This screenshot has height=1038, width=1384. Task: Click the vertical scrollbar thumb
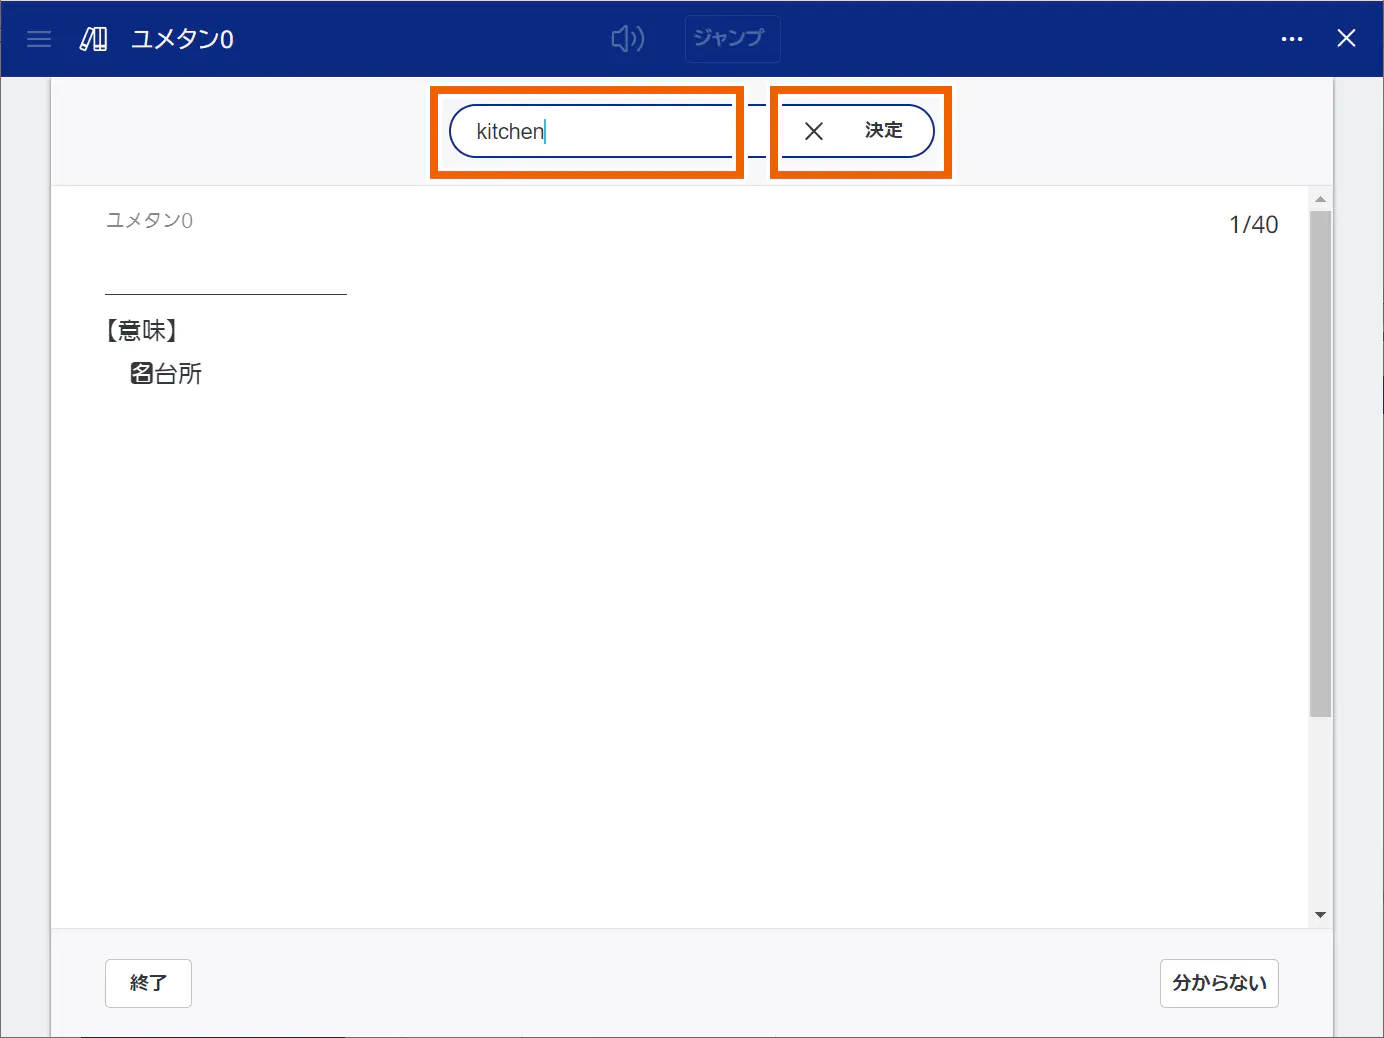[x=1320, y=464]
